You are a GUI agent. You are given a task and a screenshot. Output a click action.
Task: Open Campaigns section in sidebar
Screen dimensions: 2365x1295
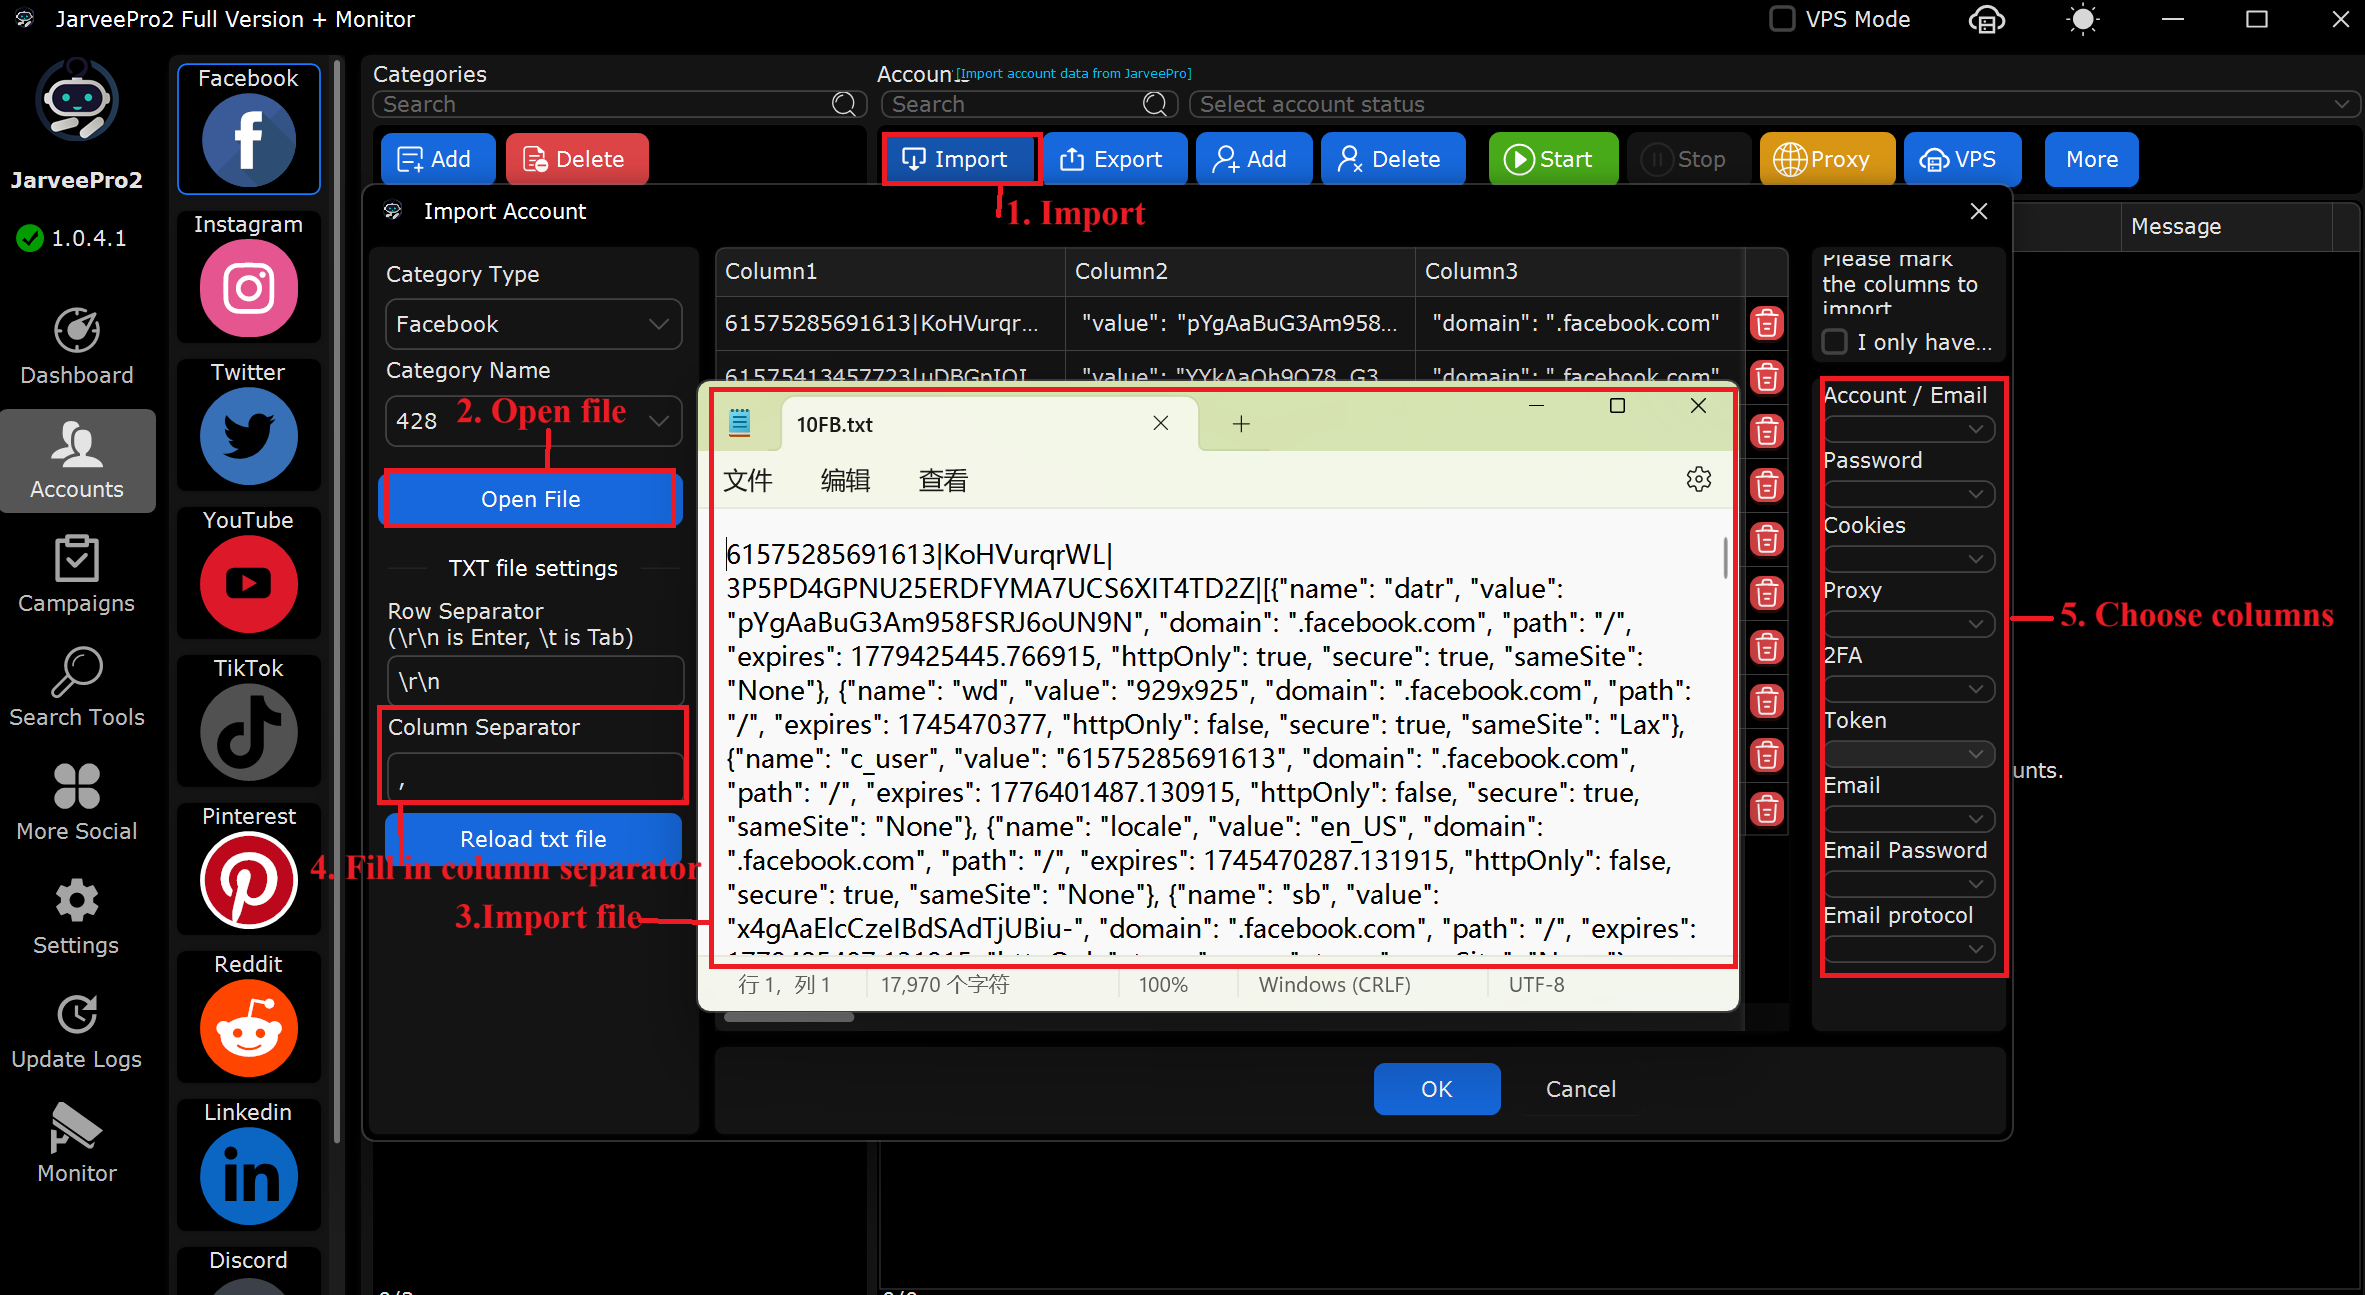click(x=77, y=574)
